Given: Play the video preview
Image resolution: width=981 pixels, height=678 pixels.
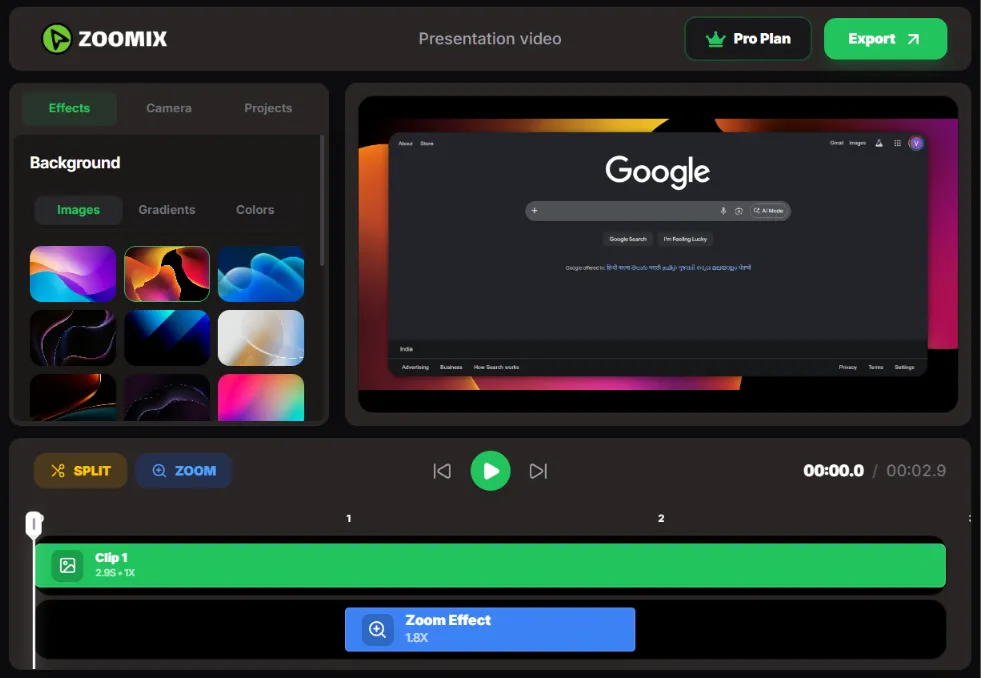Looking at the screenshot, I should (x=490, y=471).
